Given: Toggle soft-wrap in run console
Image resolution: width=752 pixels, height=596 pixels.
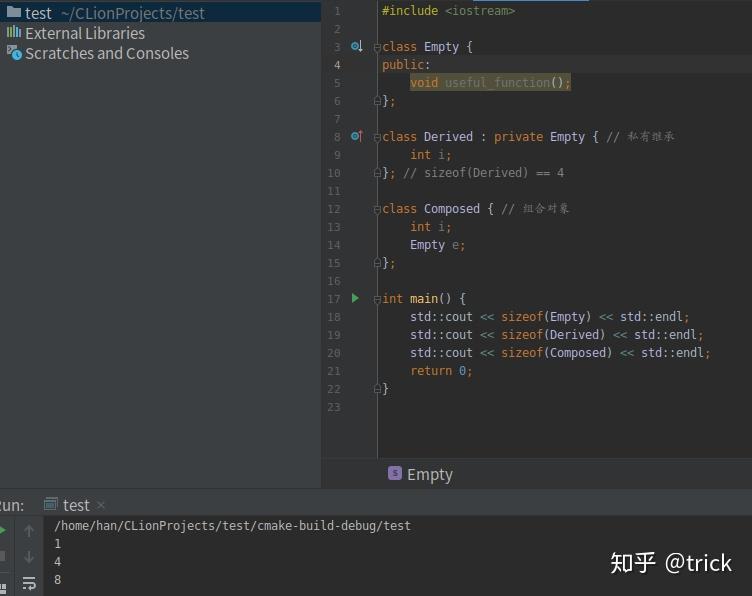Looking at the screenshot, I should point(29,583).
